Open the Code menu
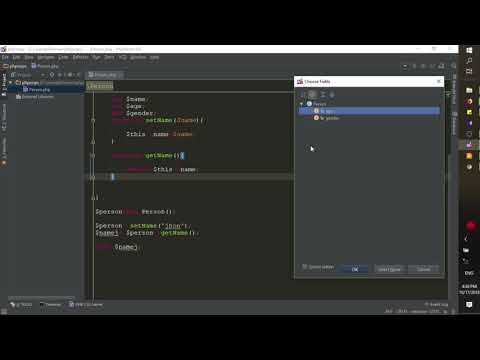The image size is (480, 360). pyautogui.click(x=63, y=57)
